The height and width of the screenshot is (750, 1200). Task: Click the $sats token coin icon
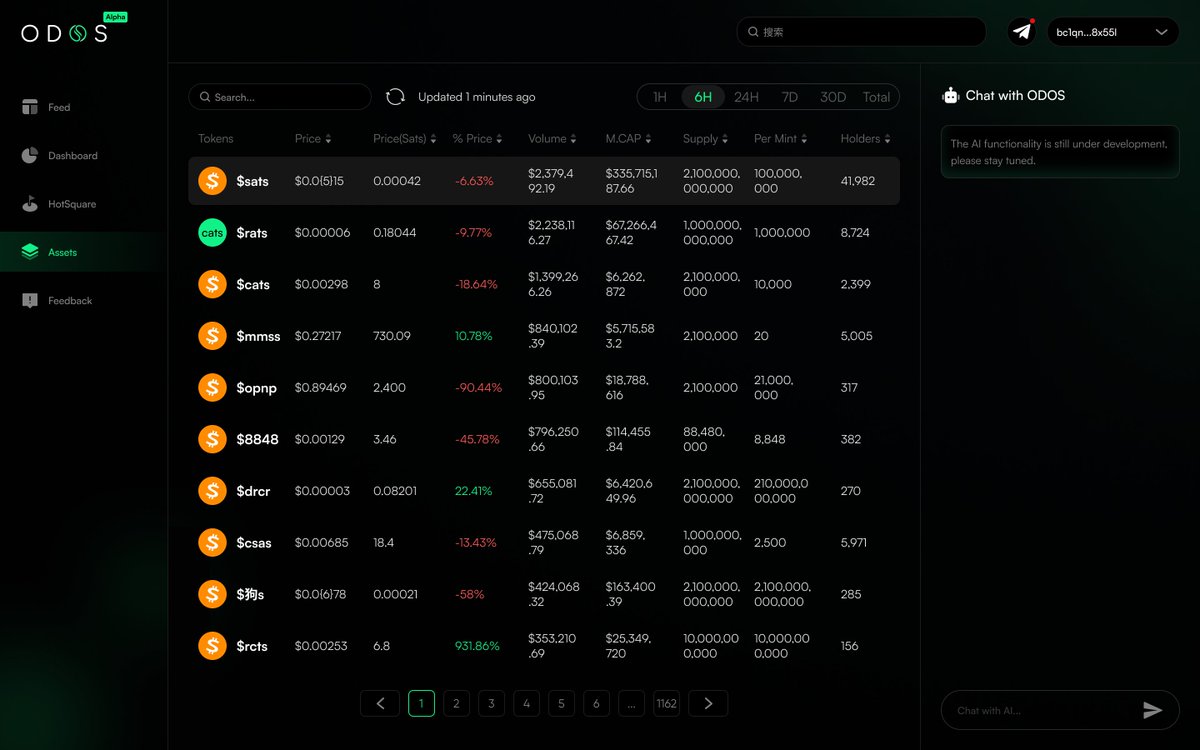click(212, 181)
